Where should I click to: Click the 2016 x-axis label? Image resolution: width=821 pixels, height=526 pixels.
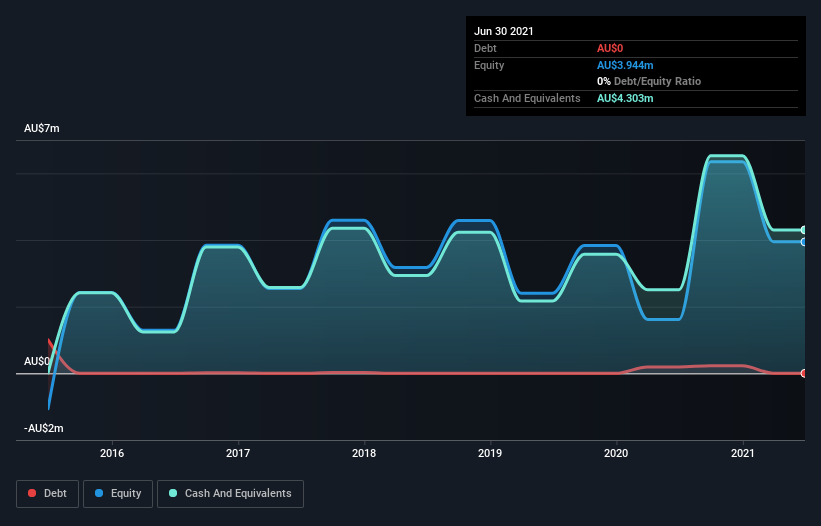(x=112, y=453)
